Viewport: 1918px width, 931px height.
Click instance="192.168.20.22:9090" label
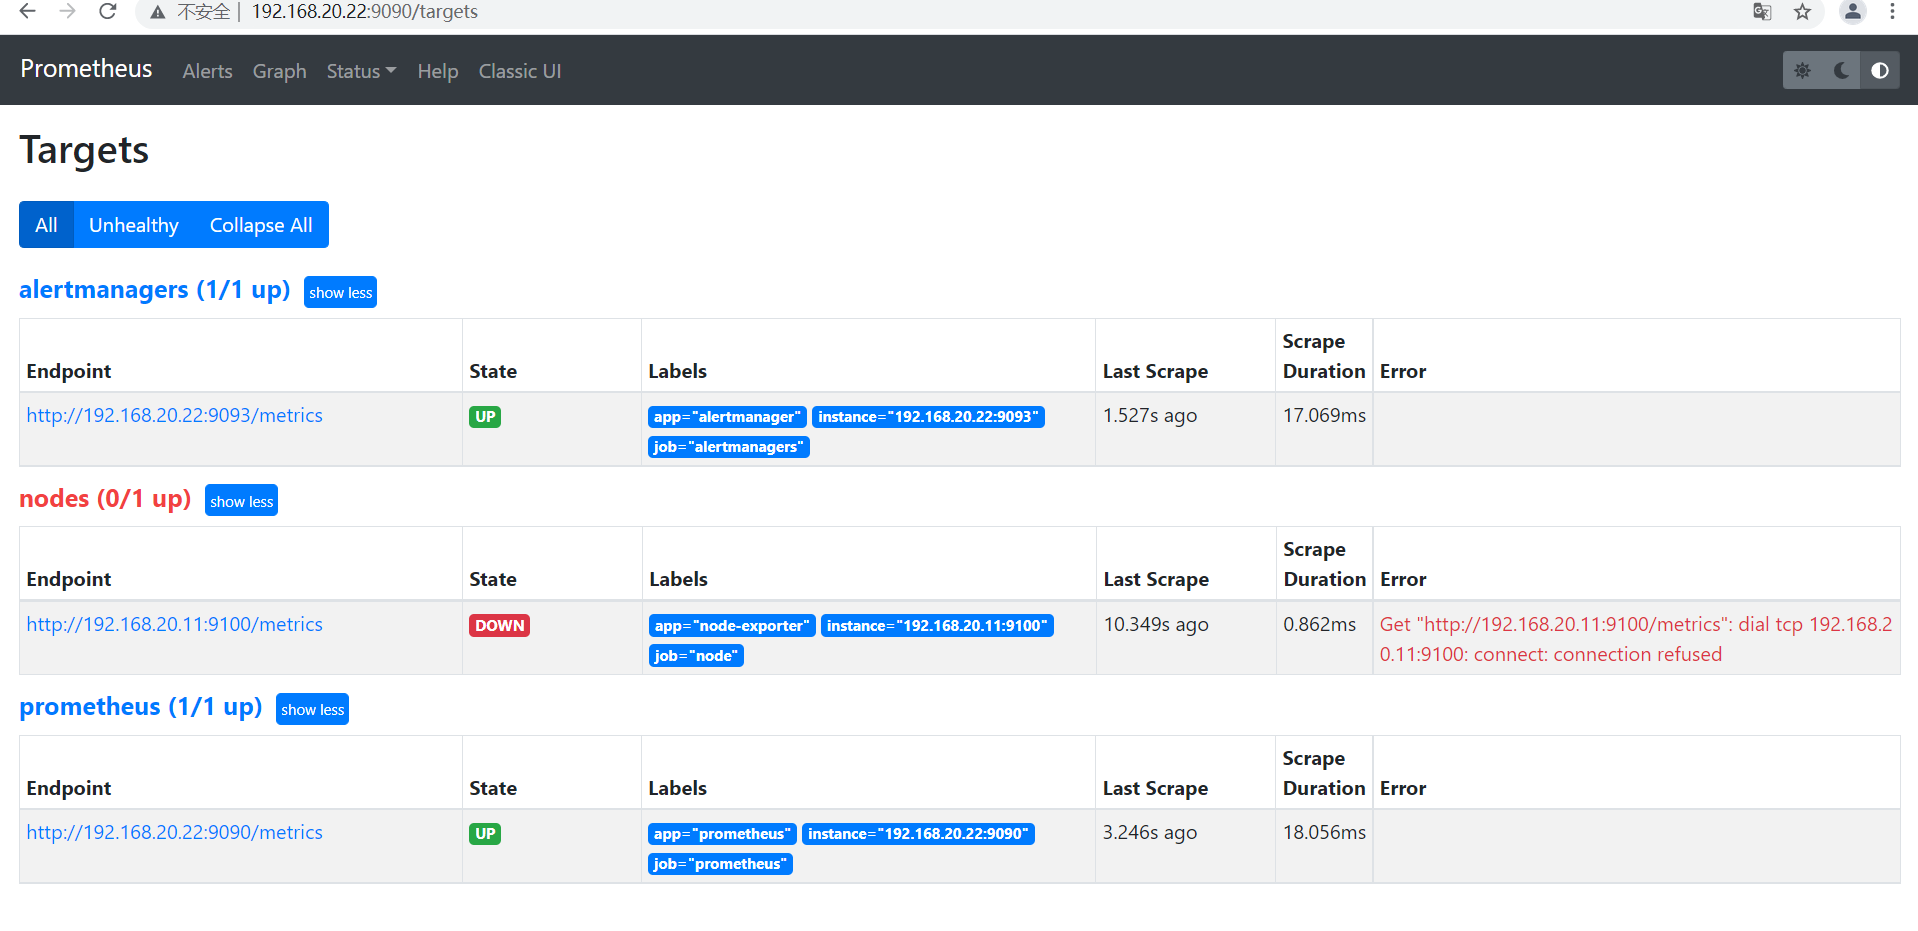(918, 834)
